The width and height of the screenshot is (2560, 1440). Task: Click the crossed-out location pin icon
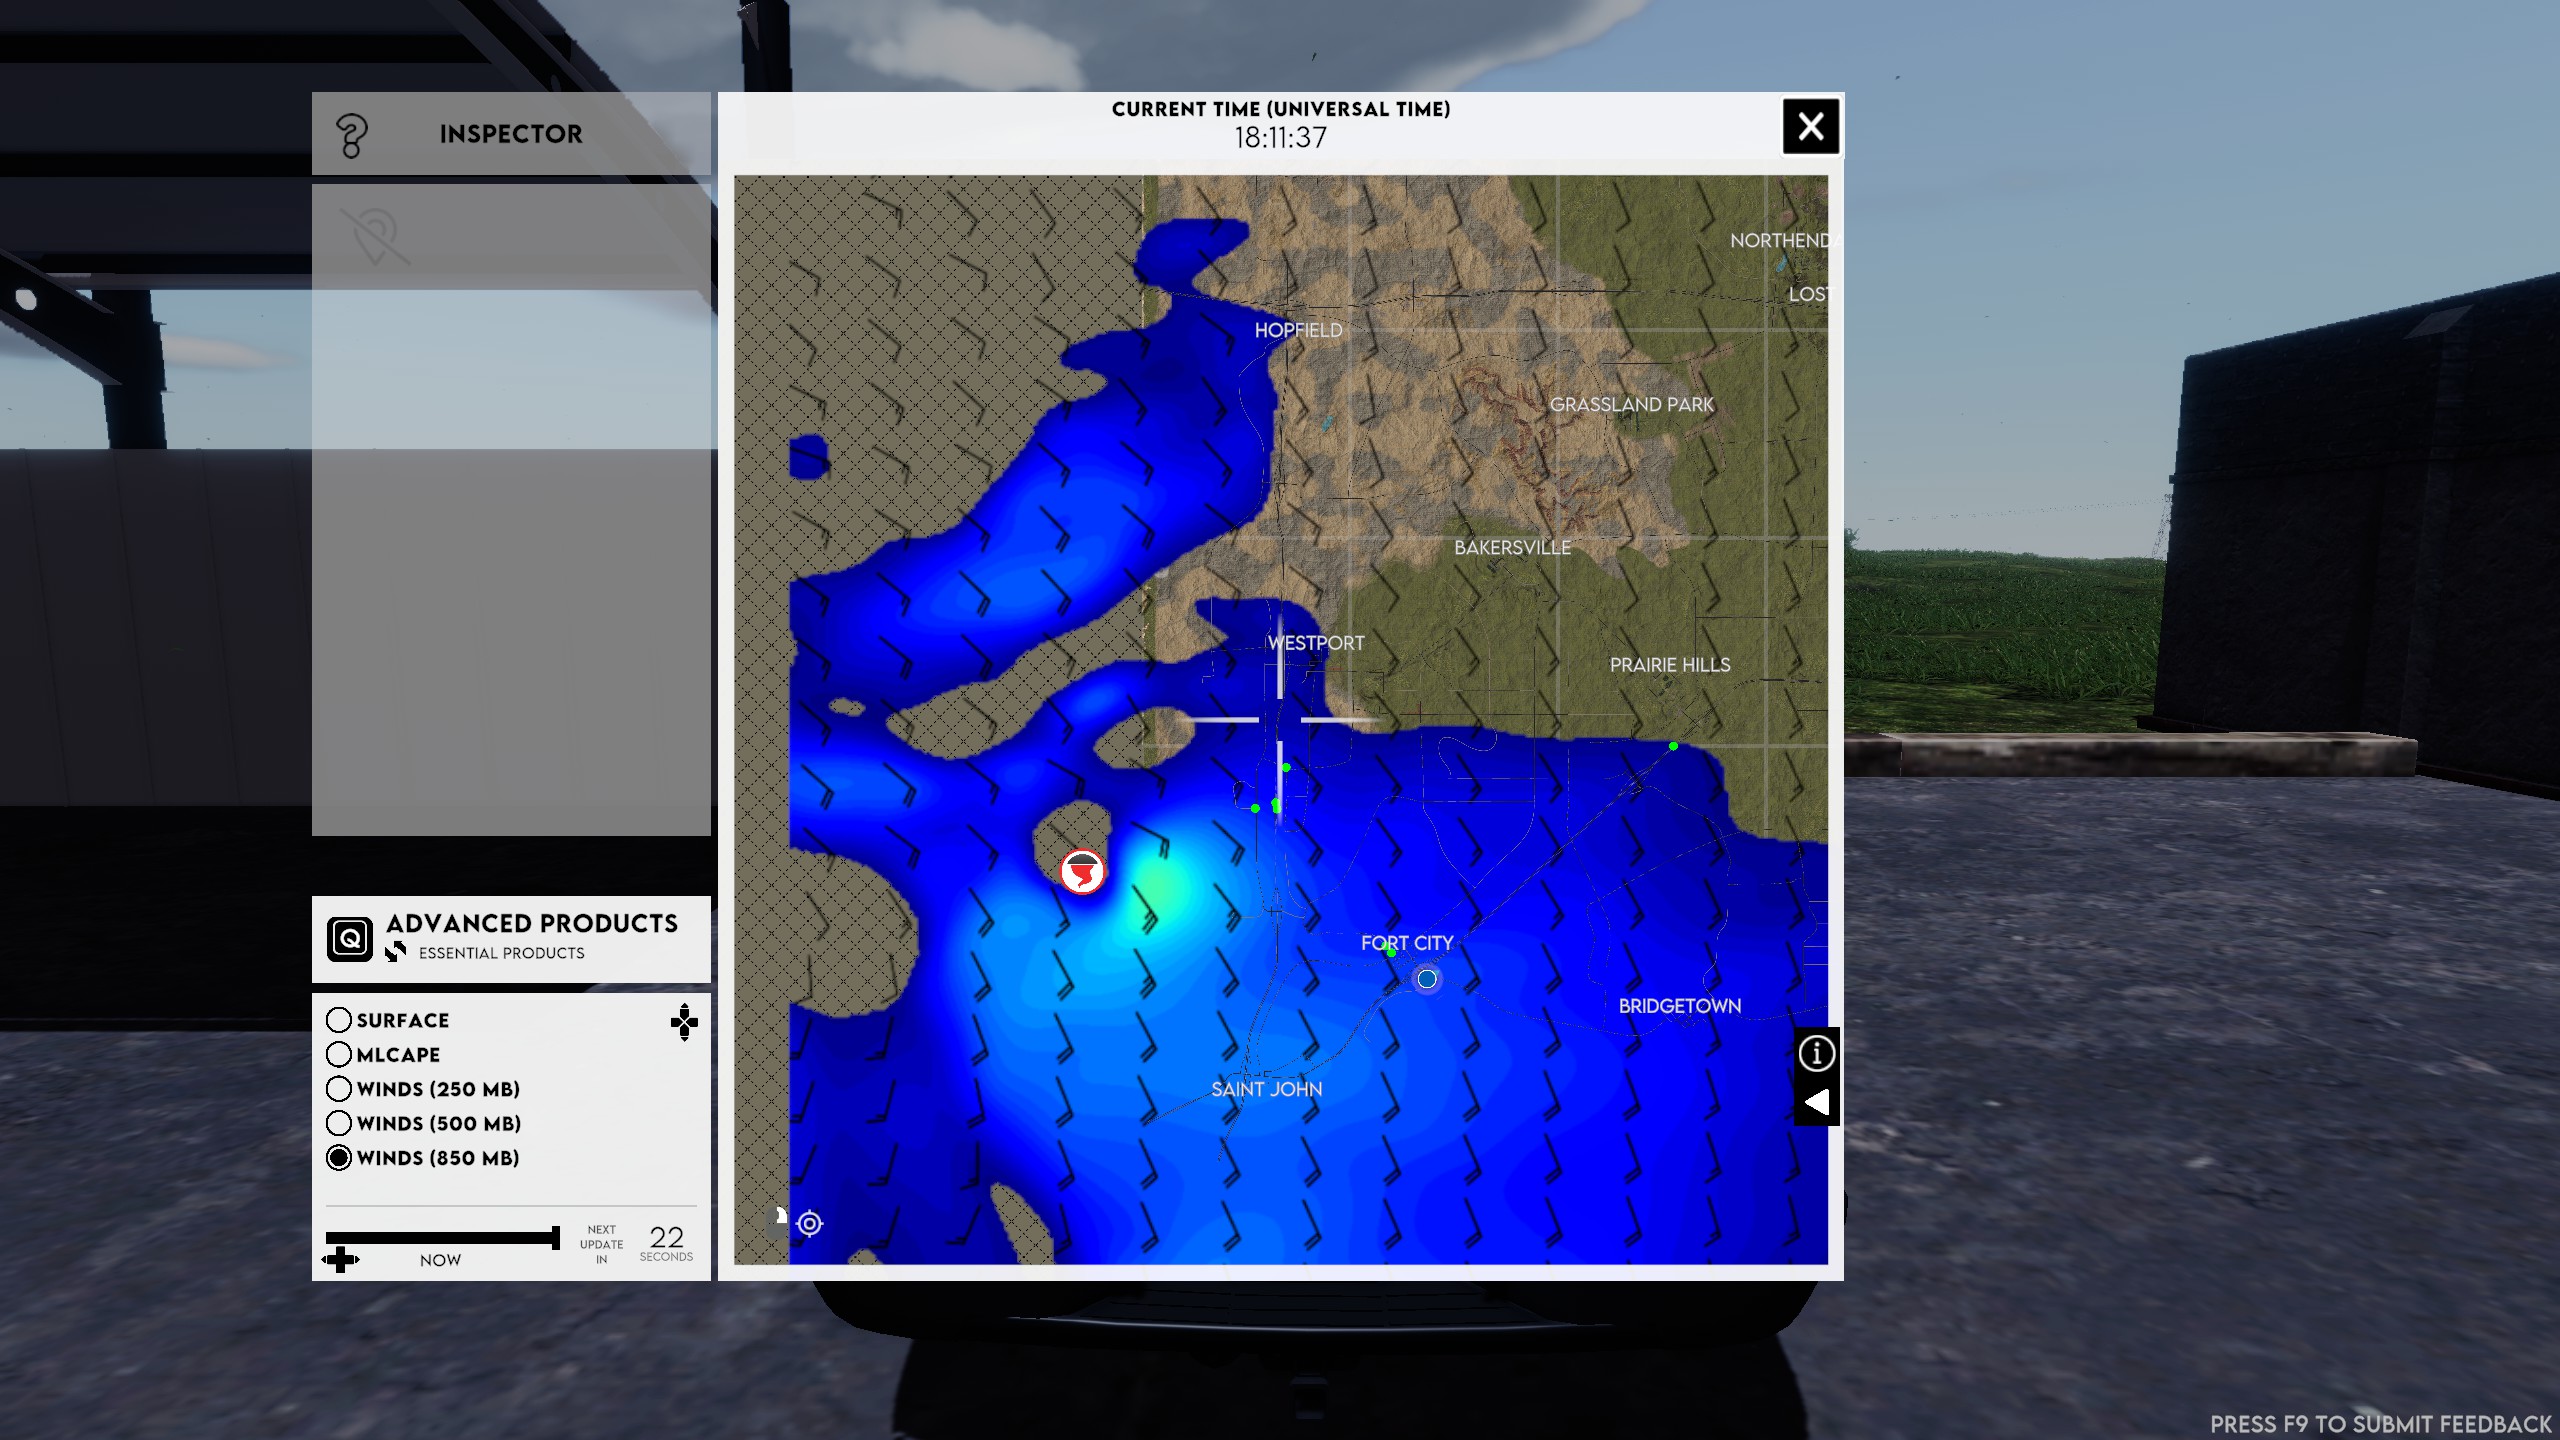374,237
